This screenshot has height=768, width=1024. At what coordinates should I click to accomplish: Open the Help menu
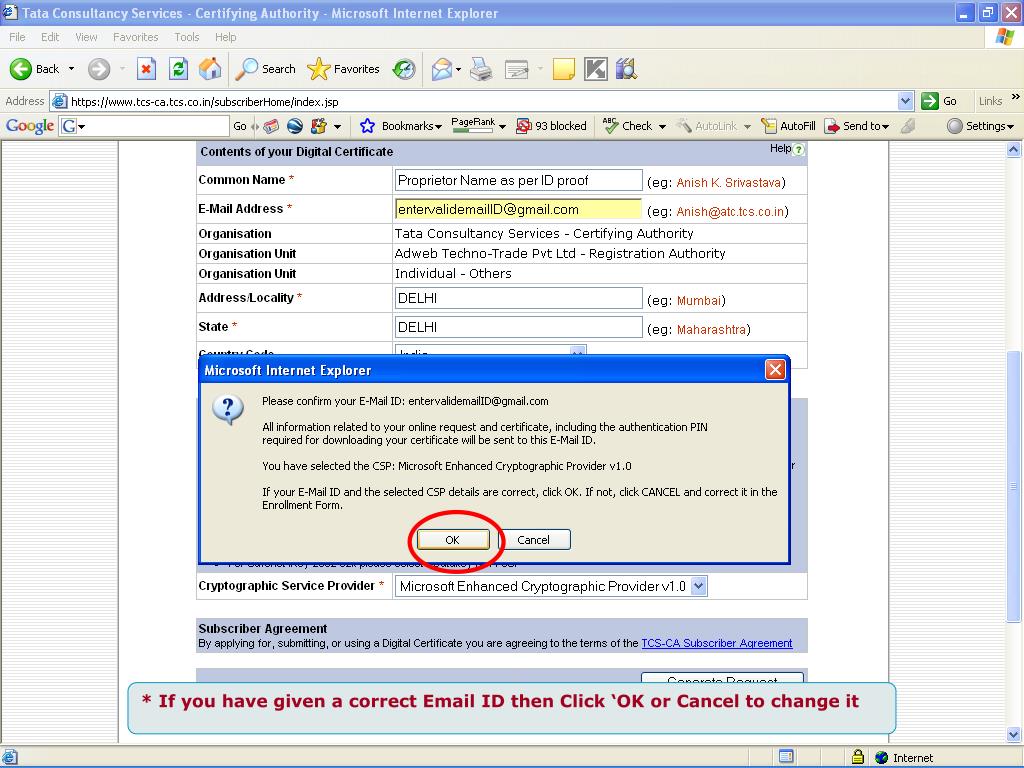[x=225, y=37]
